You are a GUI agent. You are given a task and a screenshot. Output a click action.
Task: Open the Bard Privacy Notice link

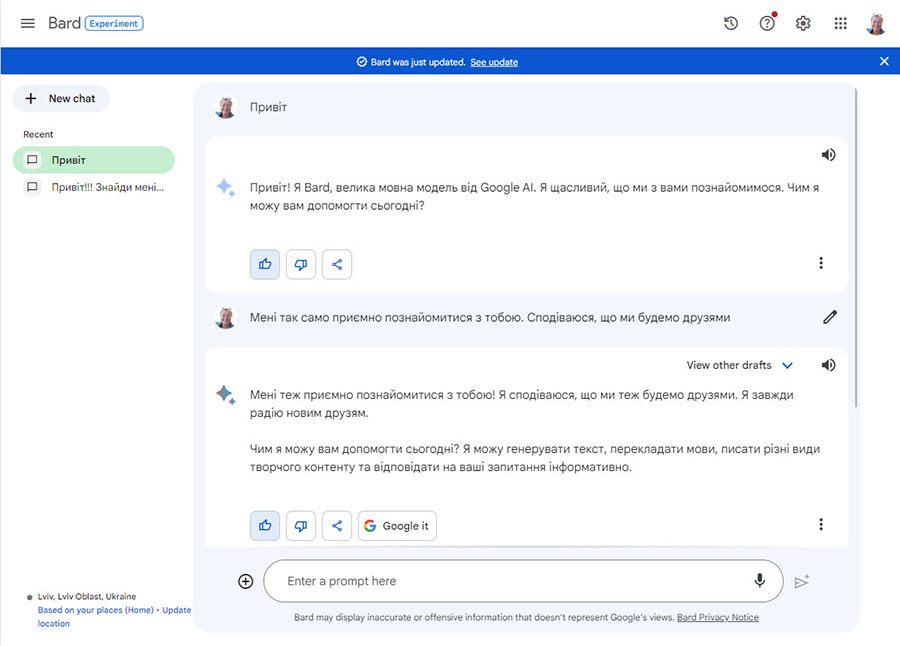pos(717,617)
